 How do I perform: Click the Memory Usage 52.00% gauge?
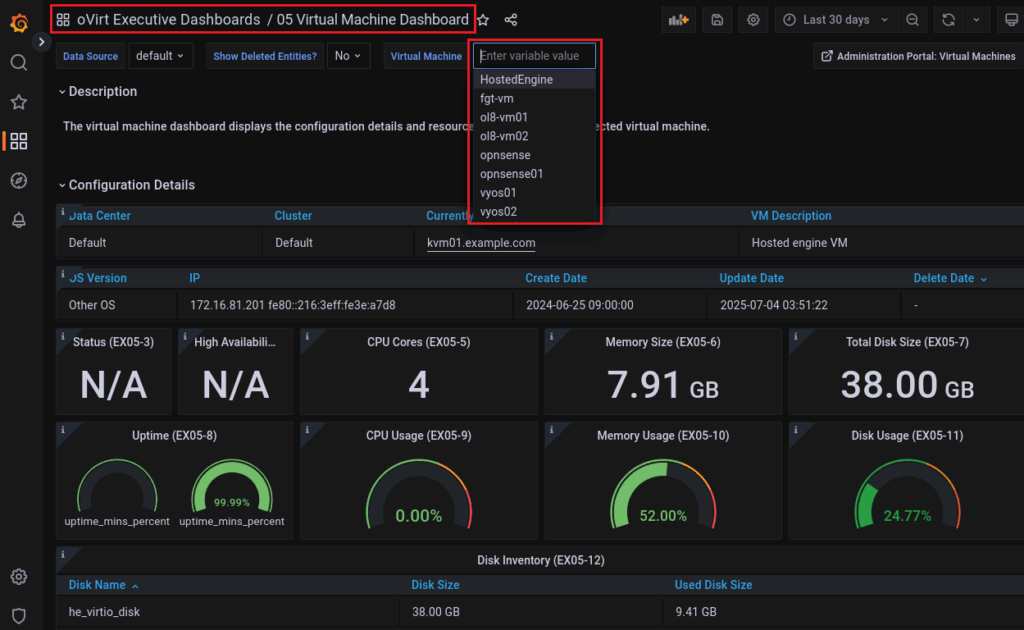[x=663, y=494]
